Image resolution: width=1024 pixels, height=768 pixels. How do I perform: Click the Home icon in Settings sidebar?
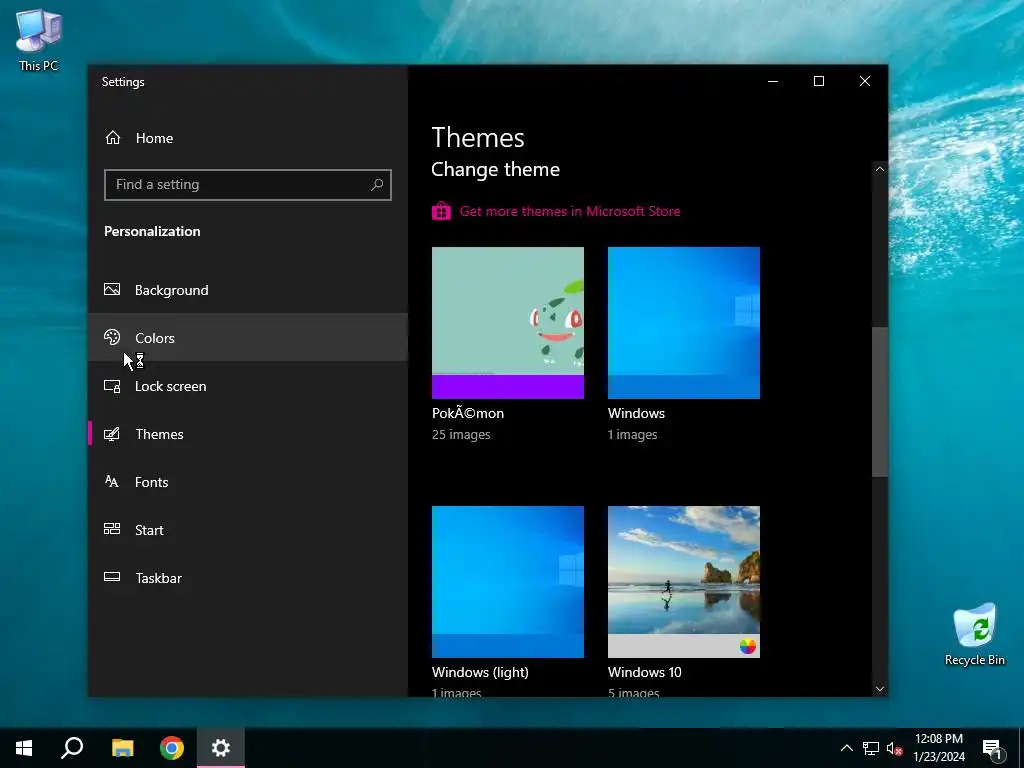113,138
